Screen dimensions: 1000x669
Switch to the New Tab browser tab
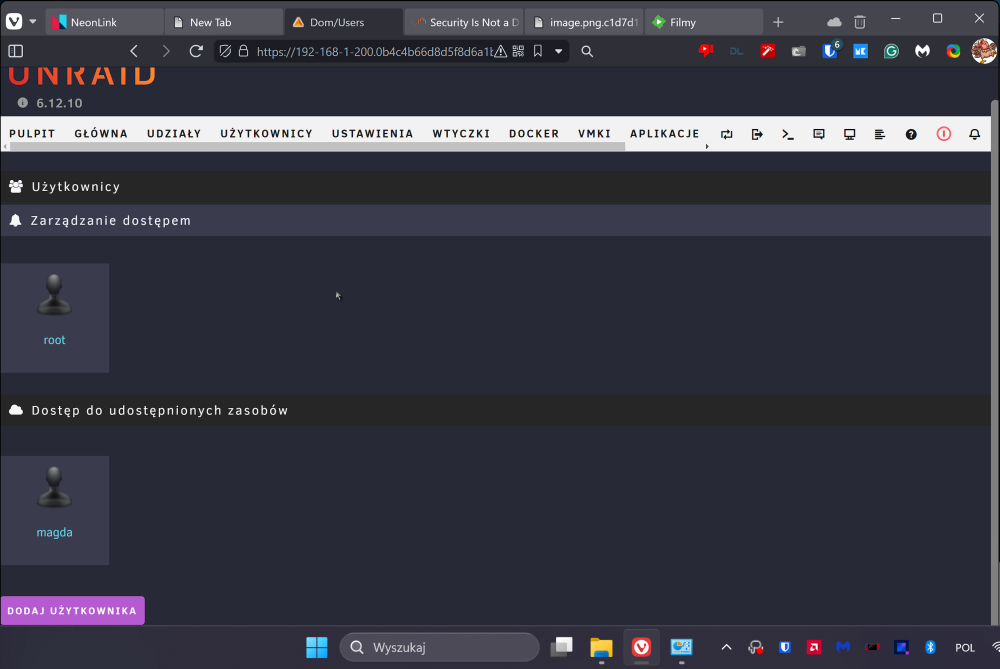(223, 22)
